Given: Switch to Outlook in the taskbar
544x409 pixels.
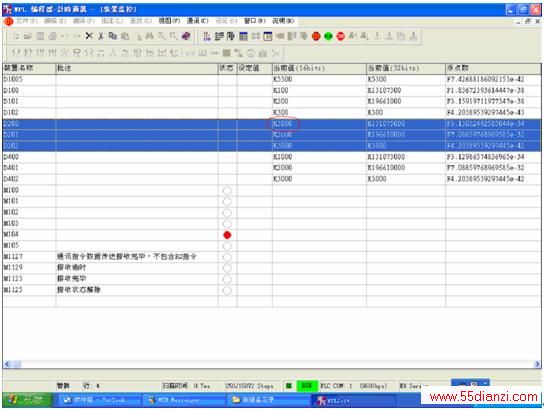Looking at the screenshot, I should 98,400.
